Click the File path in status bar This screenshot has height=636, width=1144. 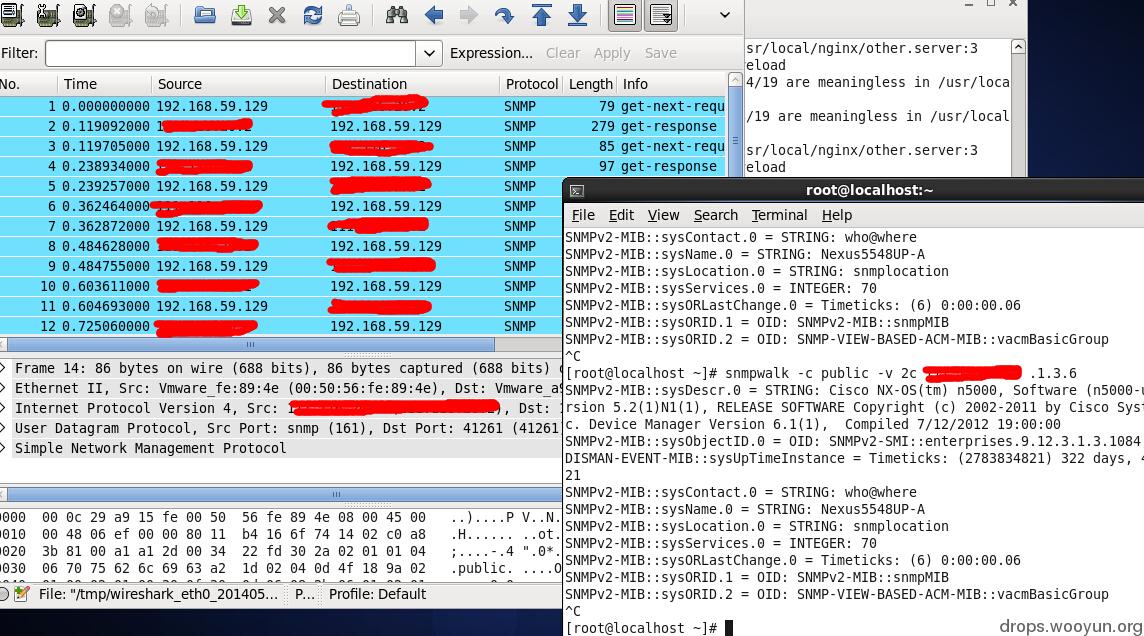158,594
